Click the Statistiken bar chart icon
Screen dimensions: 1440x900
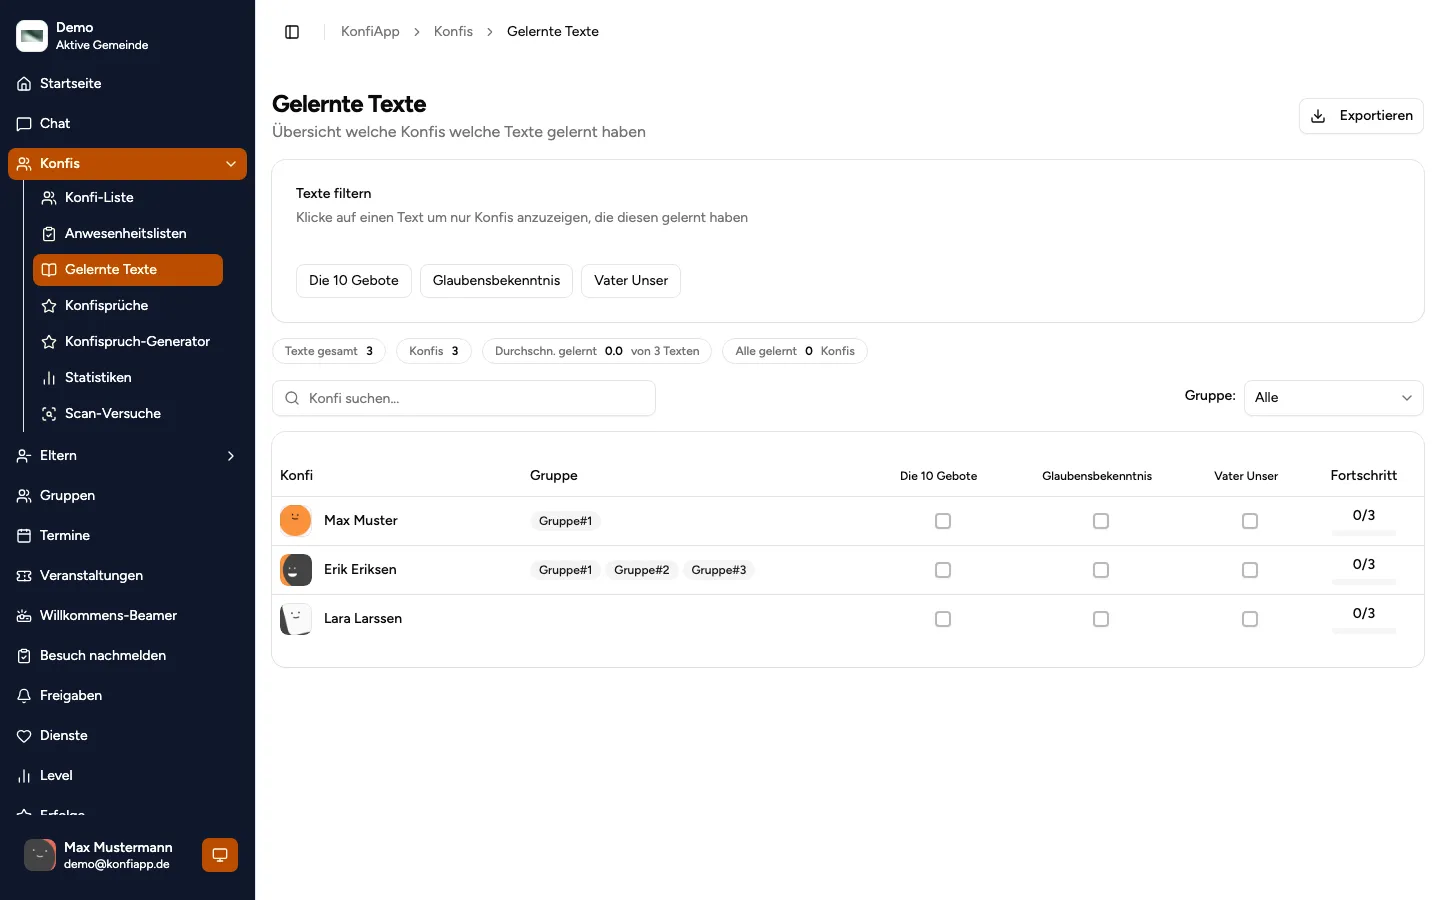pos(49,378)
